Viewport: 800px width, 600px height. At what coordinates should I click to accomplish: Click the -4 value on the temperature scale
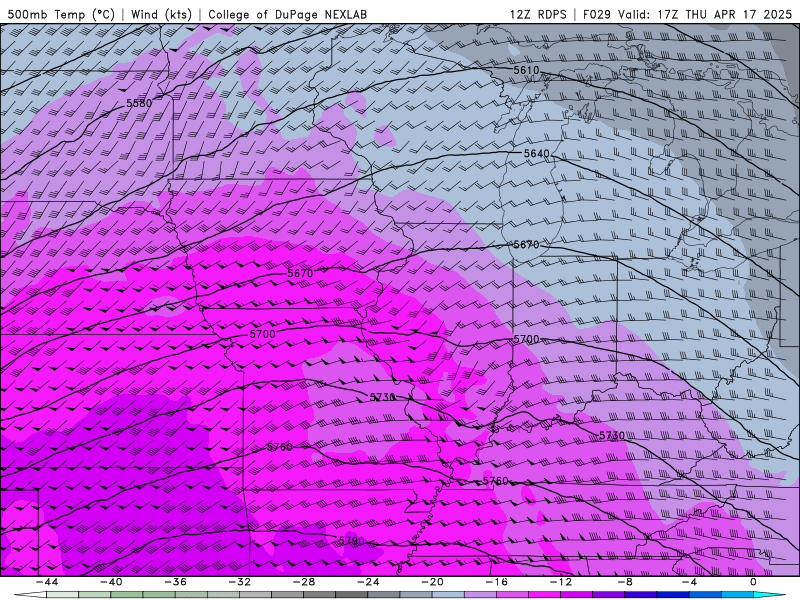point(689,582)
